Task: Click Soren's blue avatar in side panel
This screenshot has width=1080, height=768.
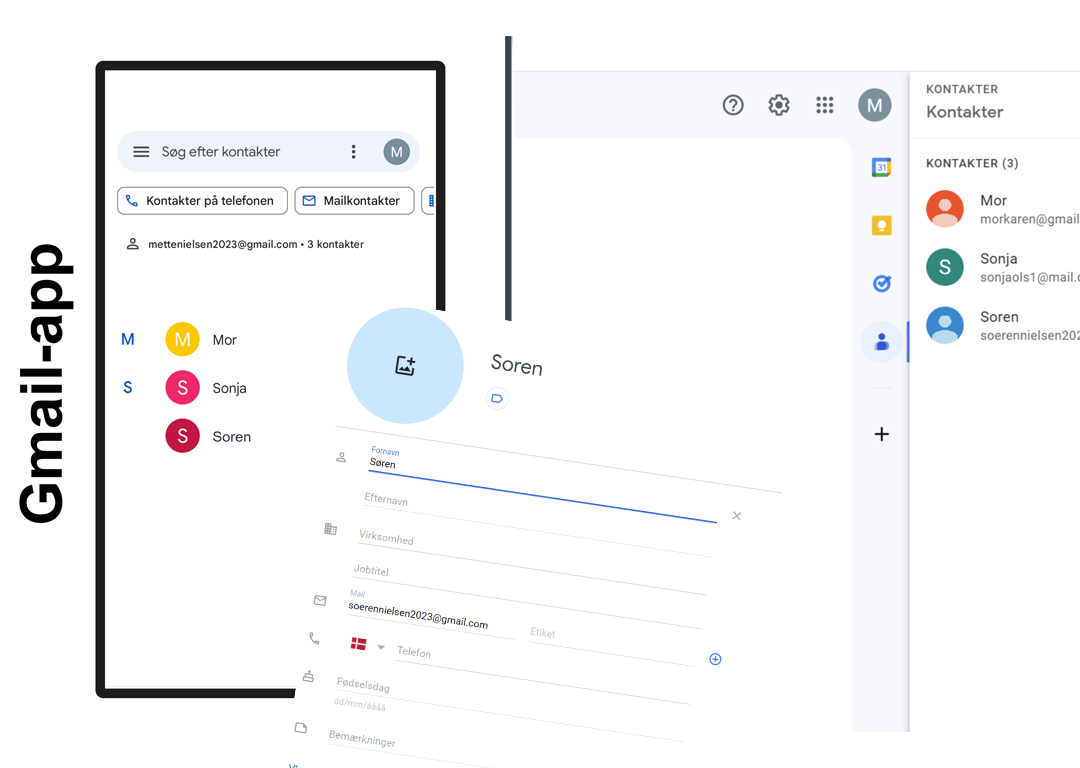Action: [945, 325]
